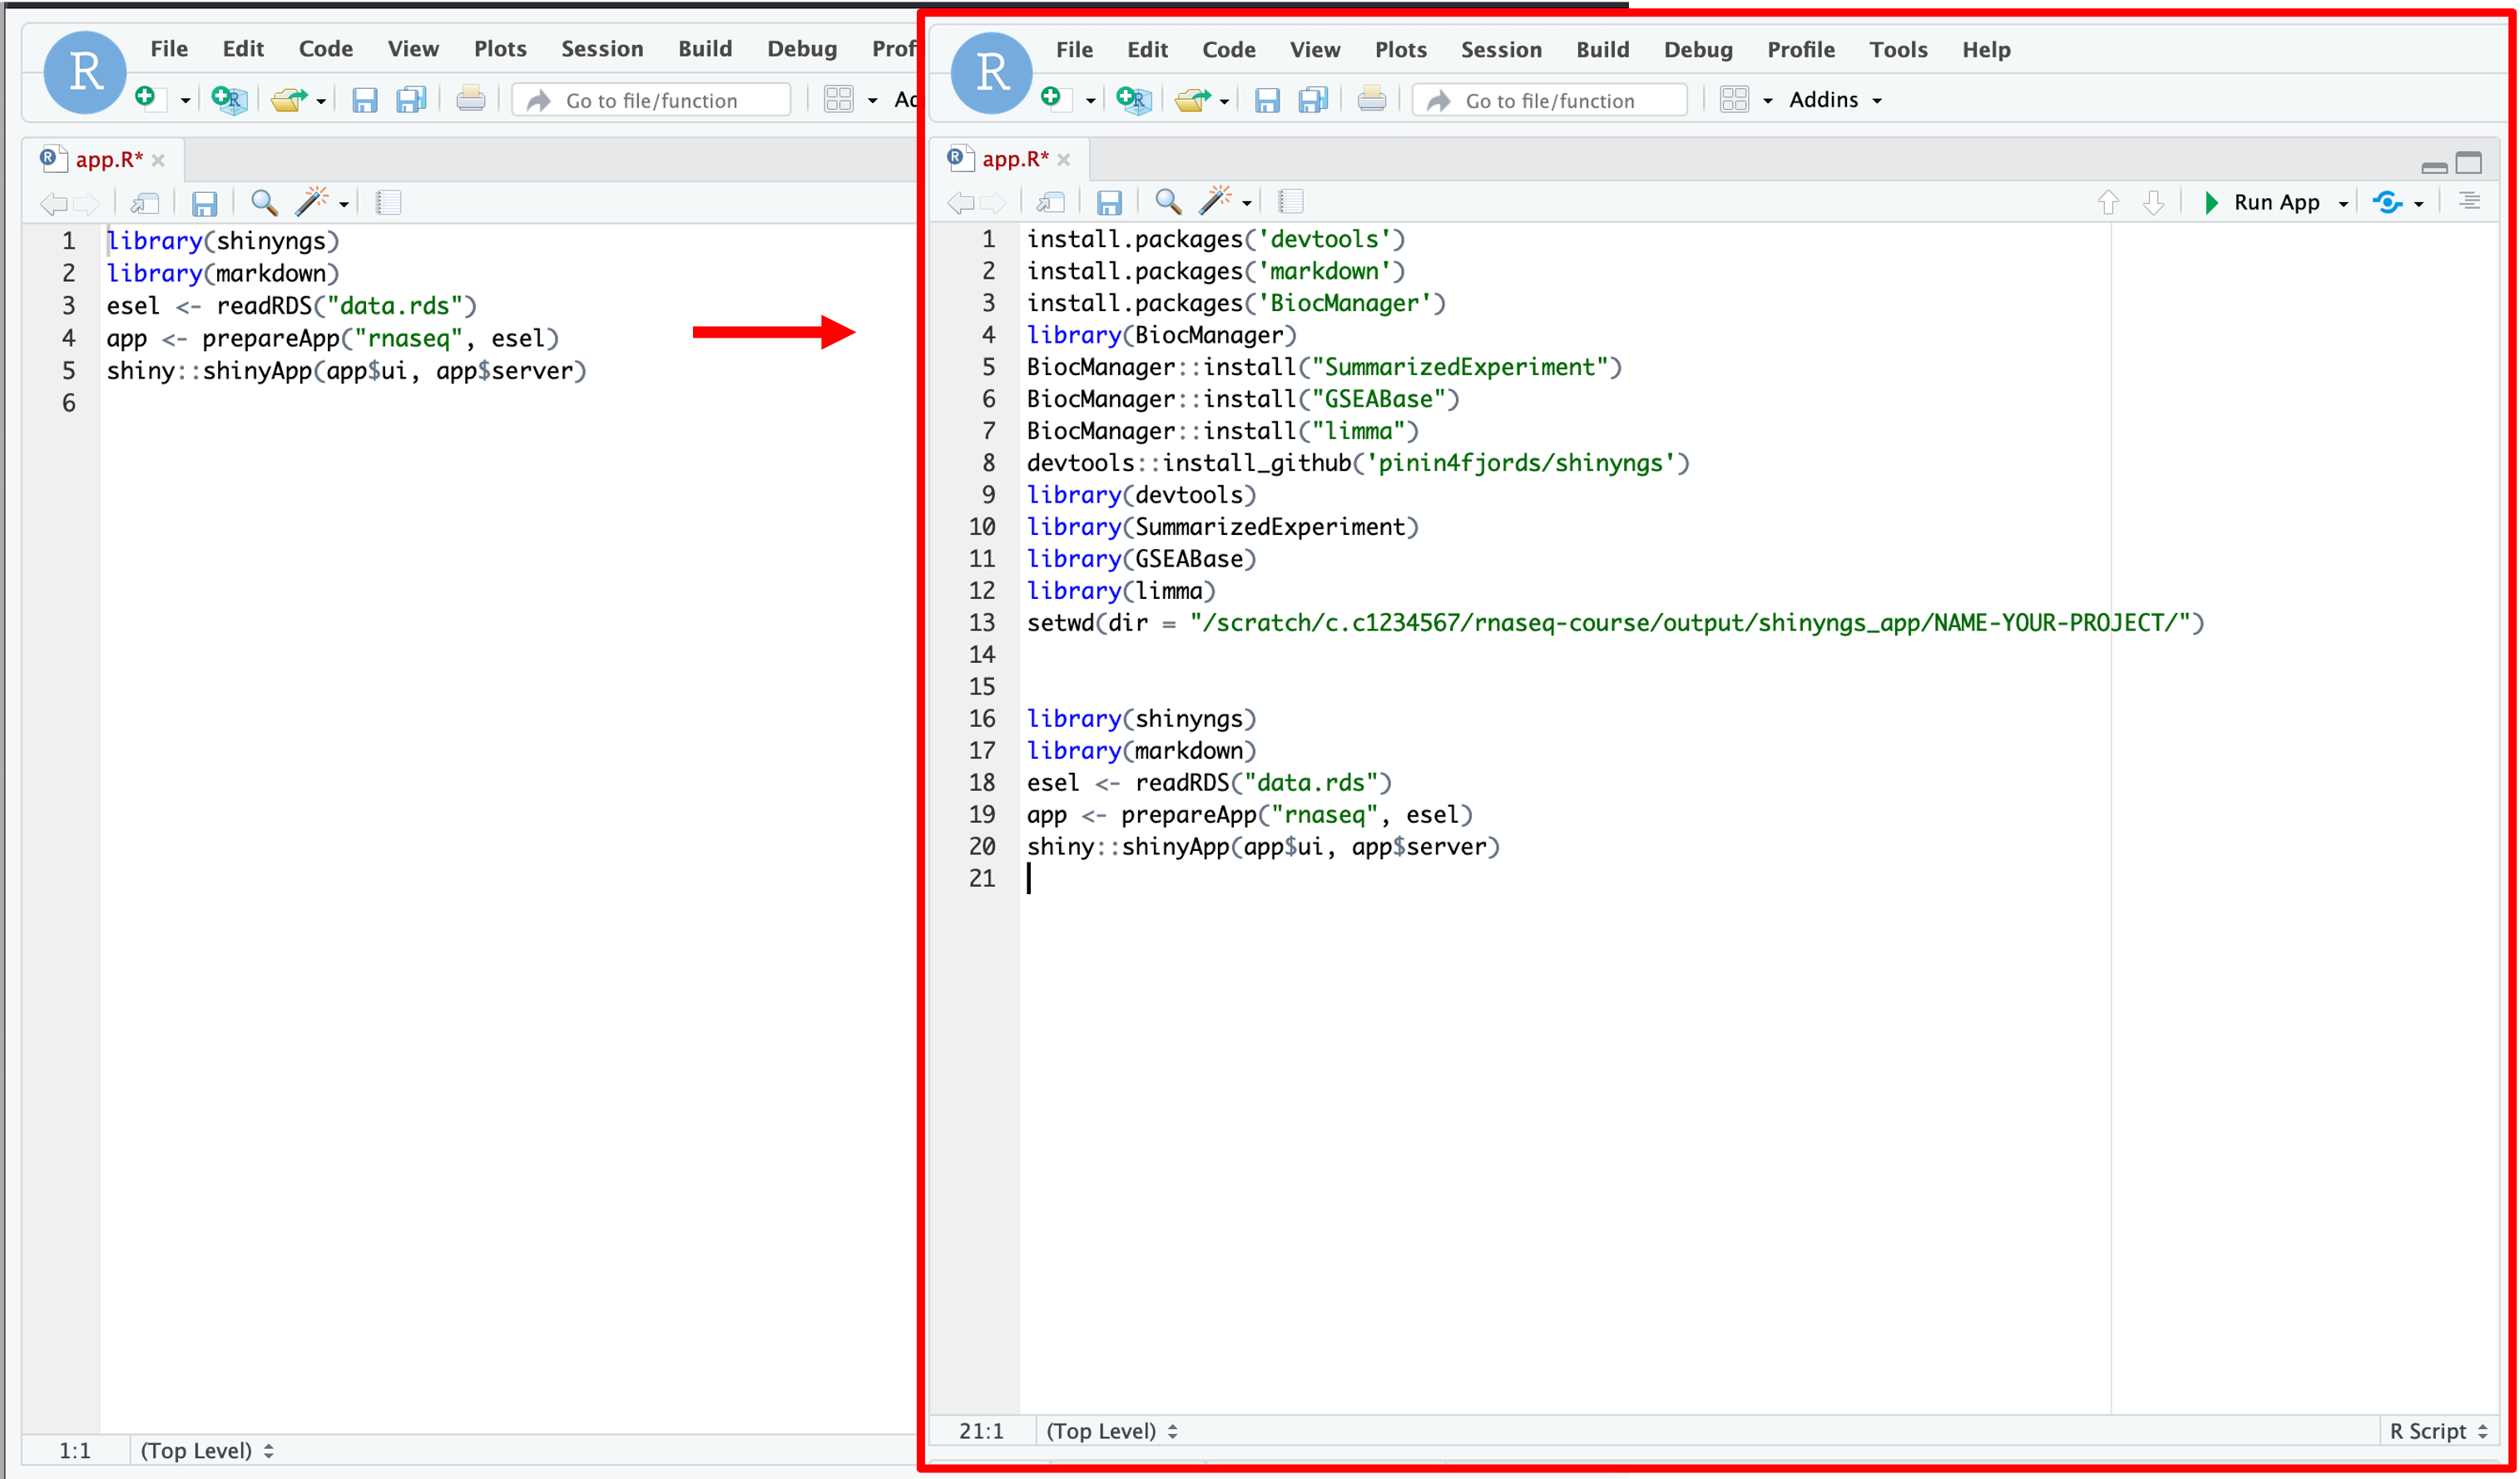
Task: Open (Top Level) scope selector in right window
Action: 1111,1431
